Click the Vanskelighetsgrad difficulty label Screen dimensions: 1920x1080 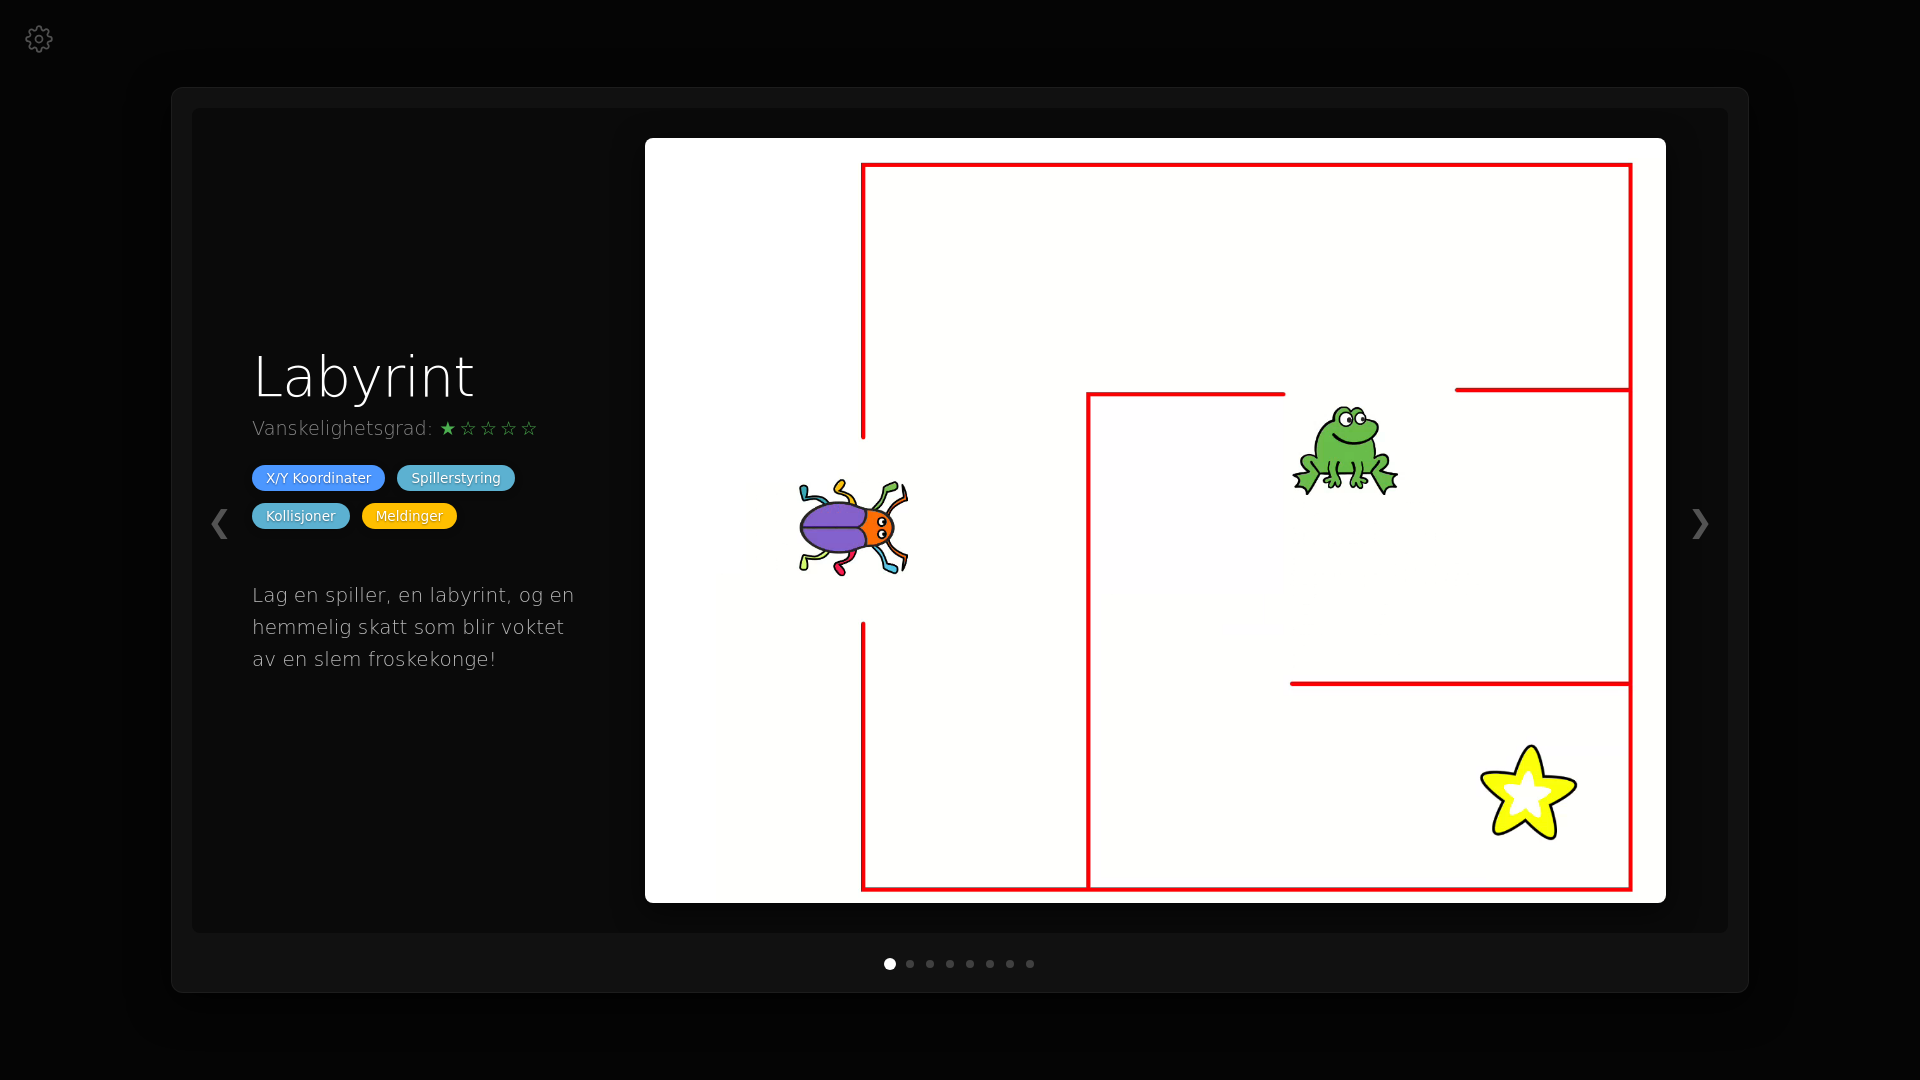point(342,428)
